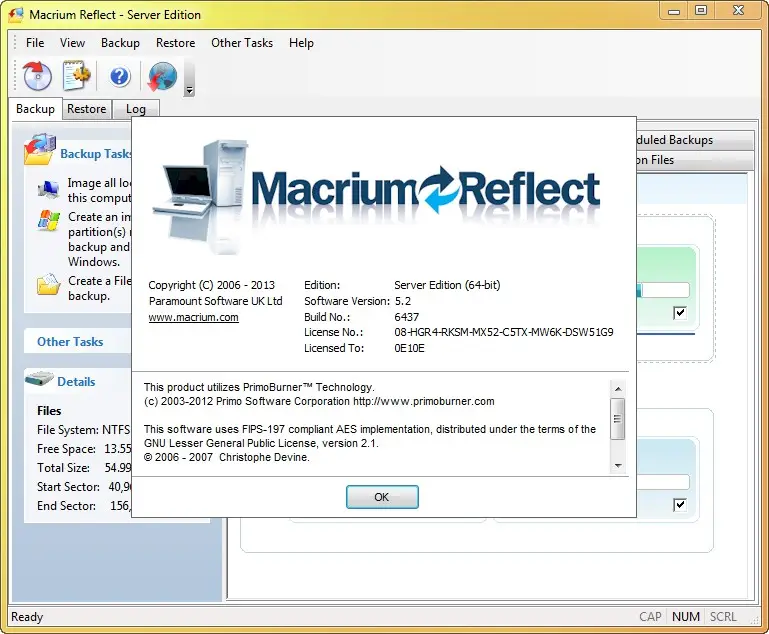Open the View menu
Viewport: 769px width, 634px height.
[x=73, y=43]
